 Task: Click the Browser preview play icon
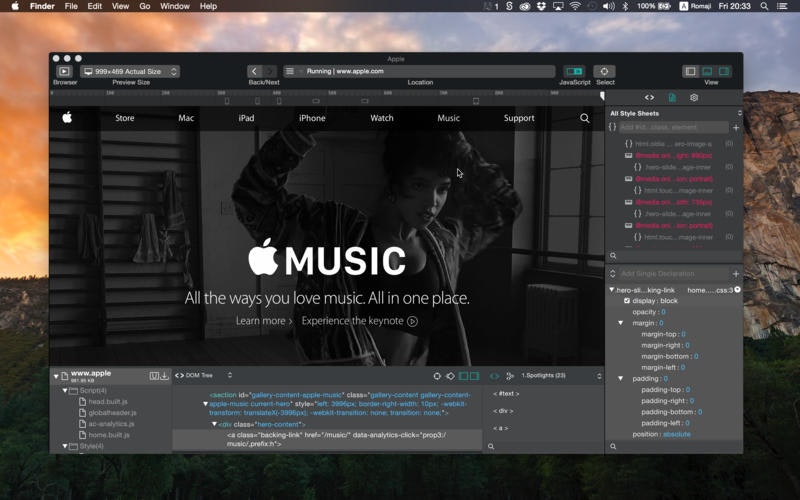tap(64, 71)
